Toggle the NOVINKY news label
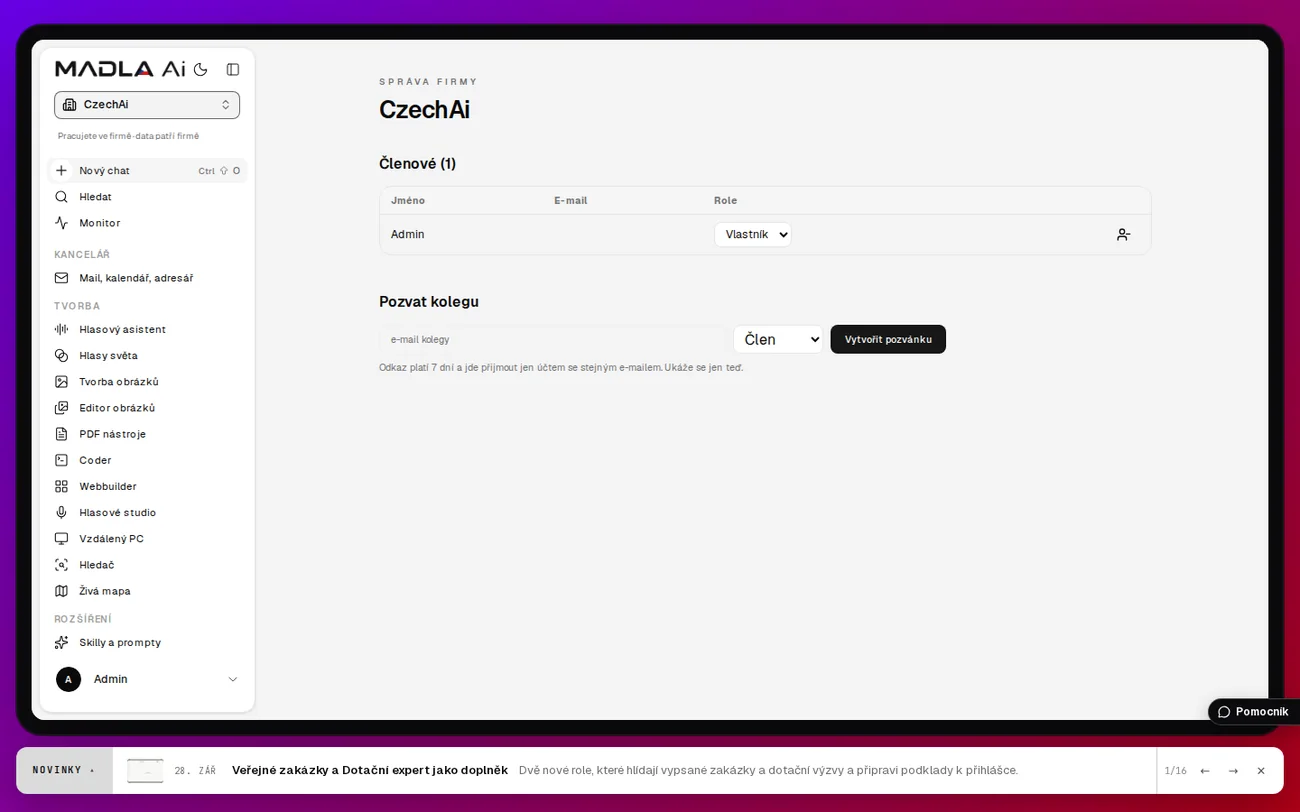 (x=64, y=770)
